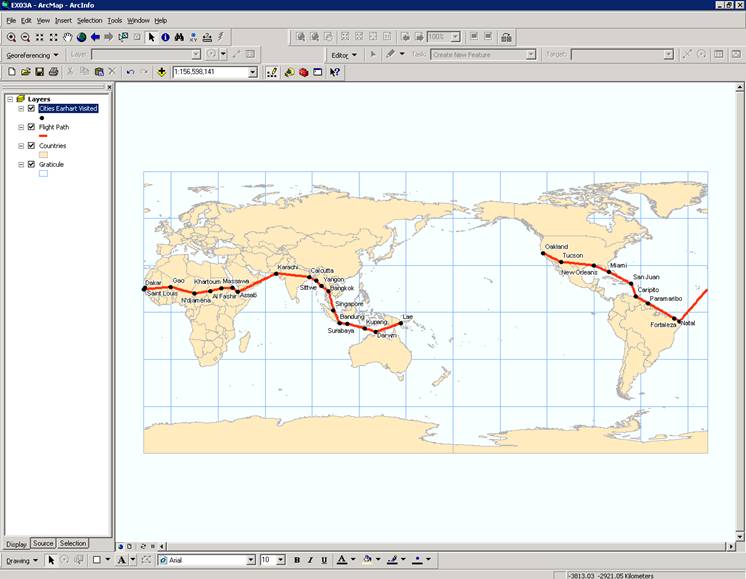Collapse the Layers tree node
This screenshot has height=579, width=746.
tap(10, 99)
